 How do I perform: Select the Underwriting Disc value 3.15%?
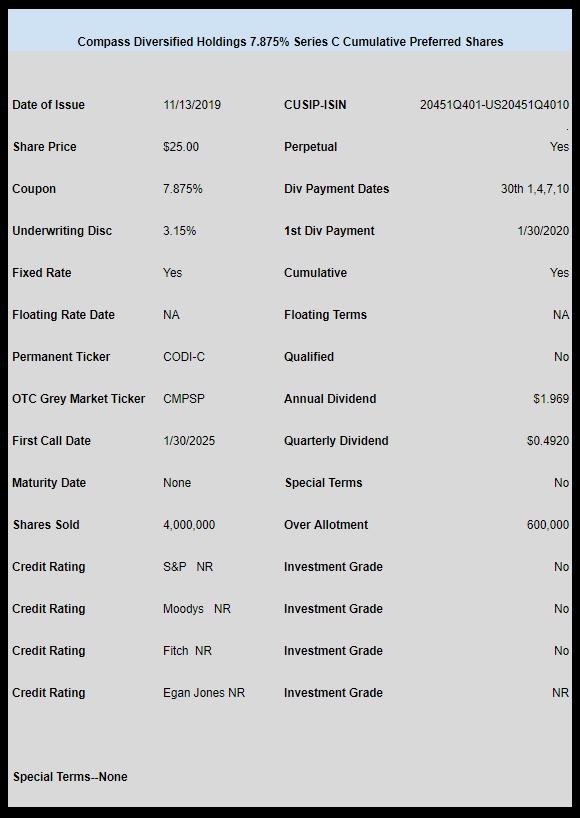(x=179, y=231)
